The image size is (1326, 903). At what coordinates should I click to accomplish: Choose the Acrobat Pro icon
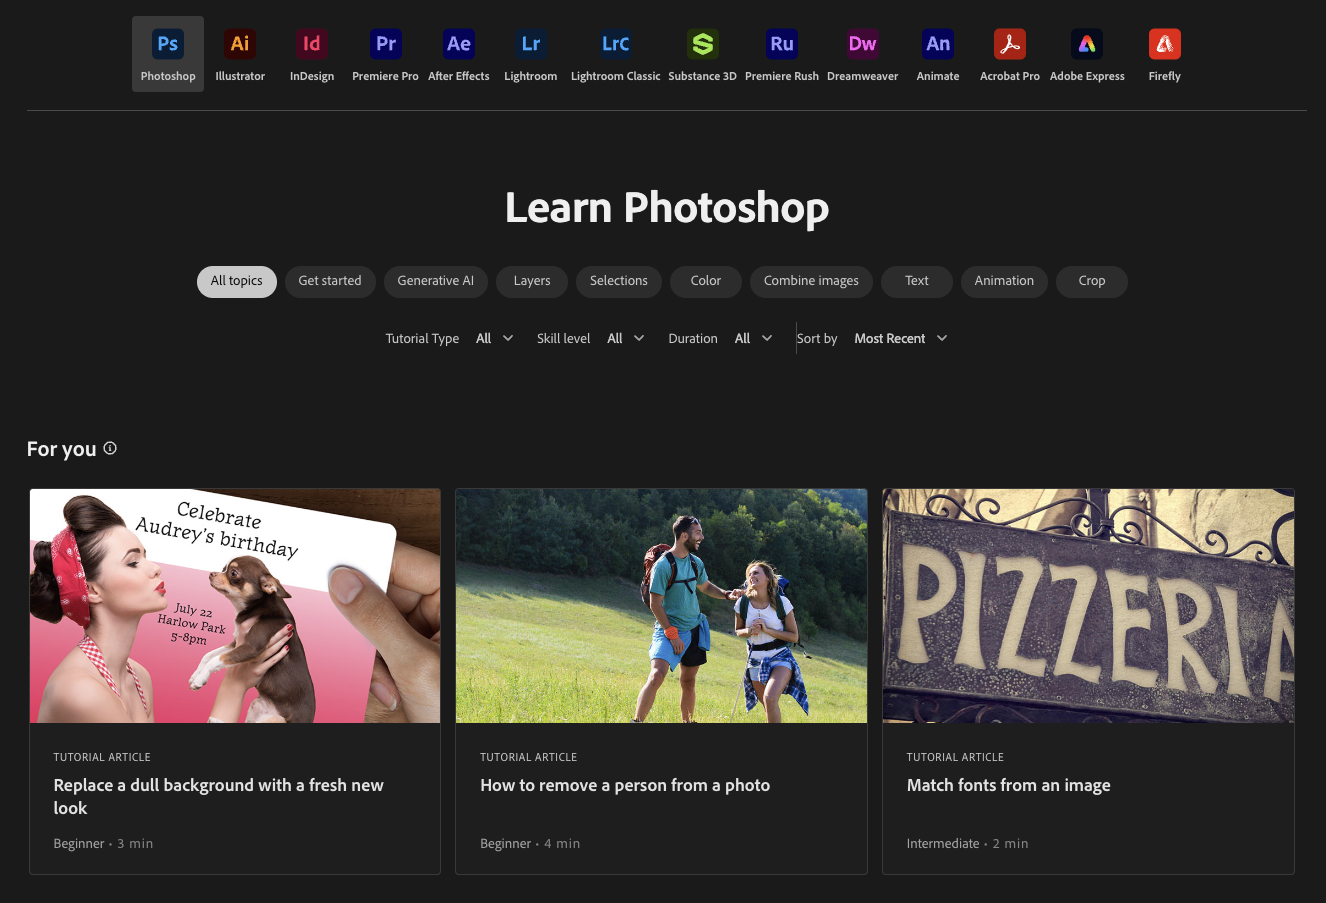point(1010,44)
